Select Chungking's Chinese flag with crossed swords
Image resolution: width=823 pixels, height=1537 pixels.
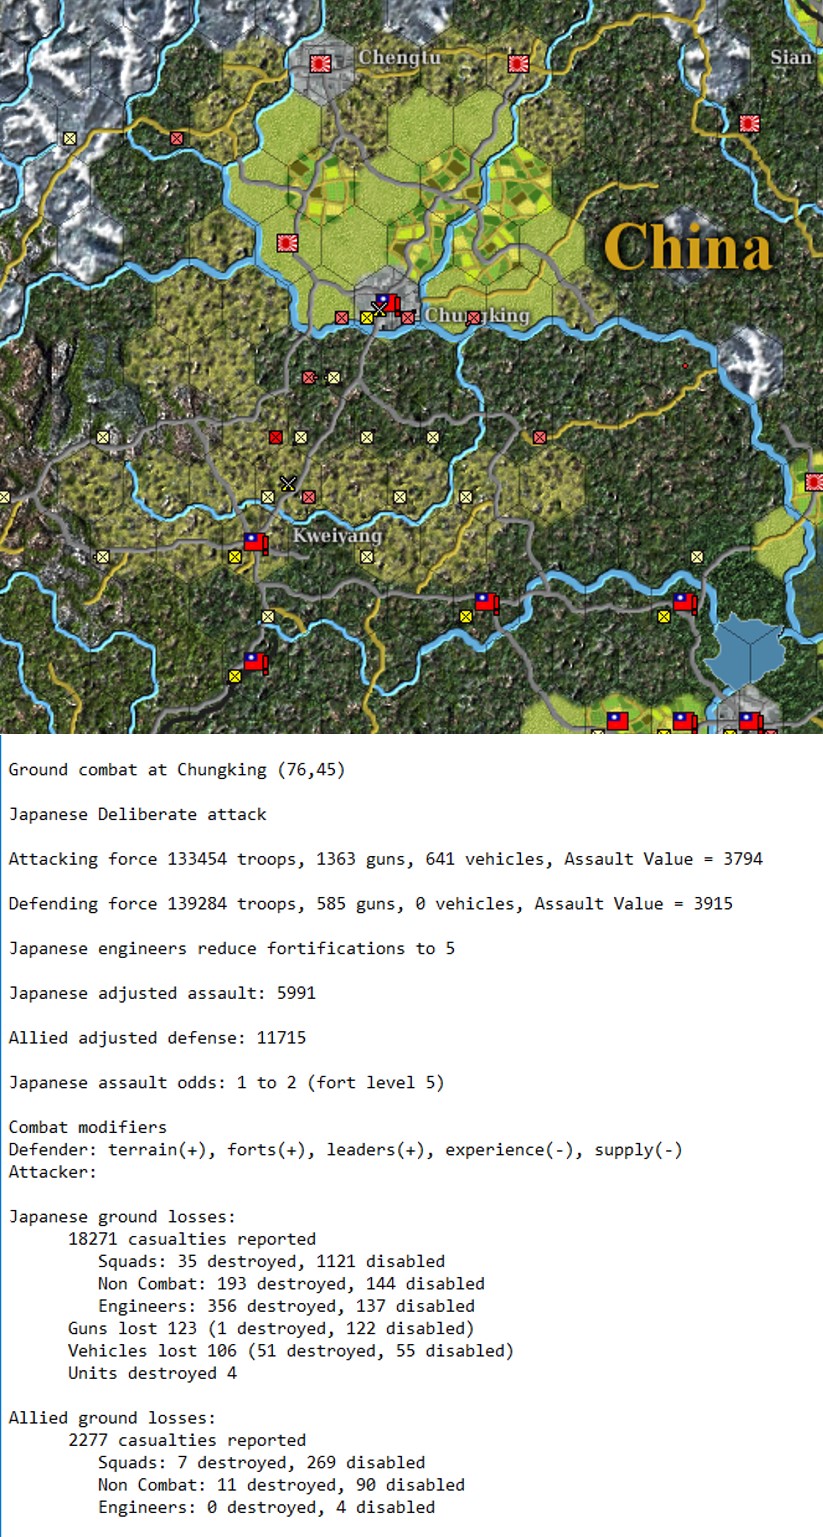pos(387,303)
